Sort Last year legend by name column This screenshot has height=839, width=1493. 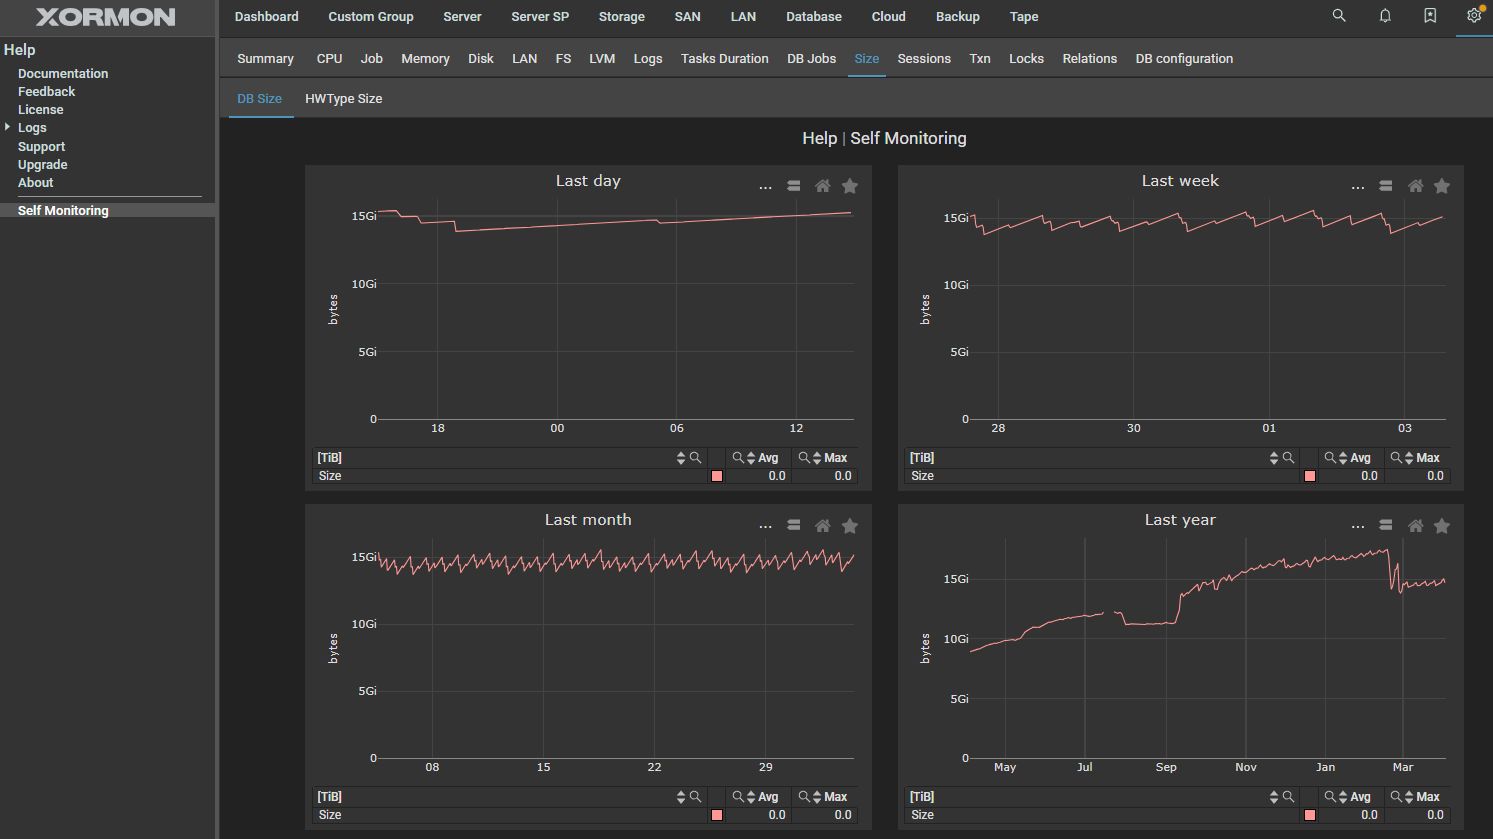[1273, 797]
